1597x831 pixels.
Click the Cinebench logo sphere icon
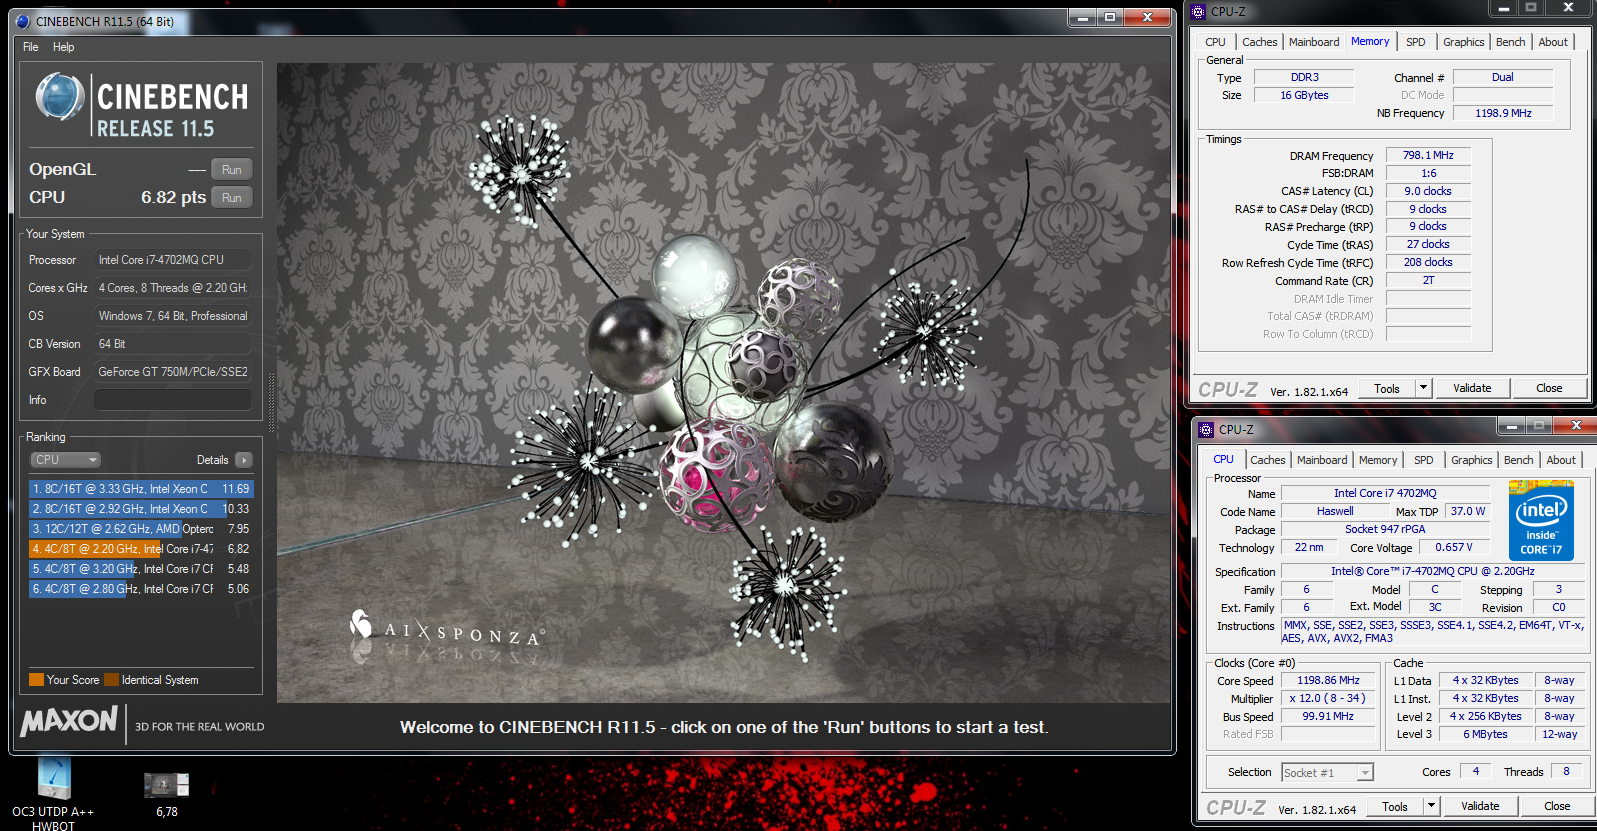60,97
